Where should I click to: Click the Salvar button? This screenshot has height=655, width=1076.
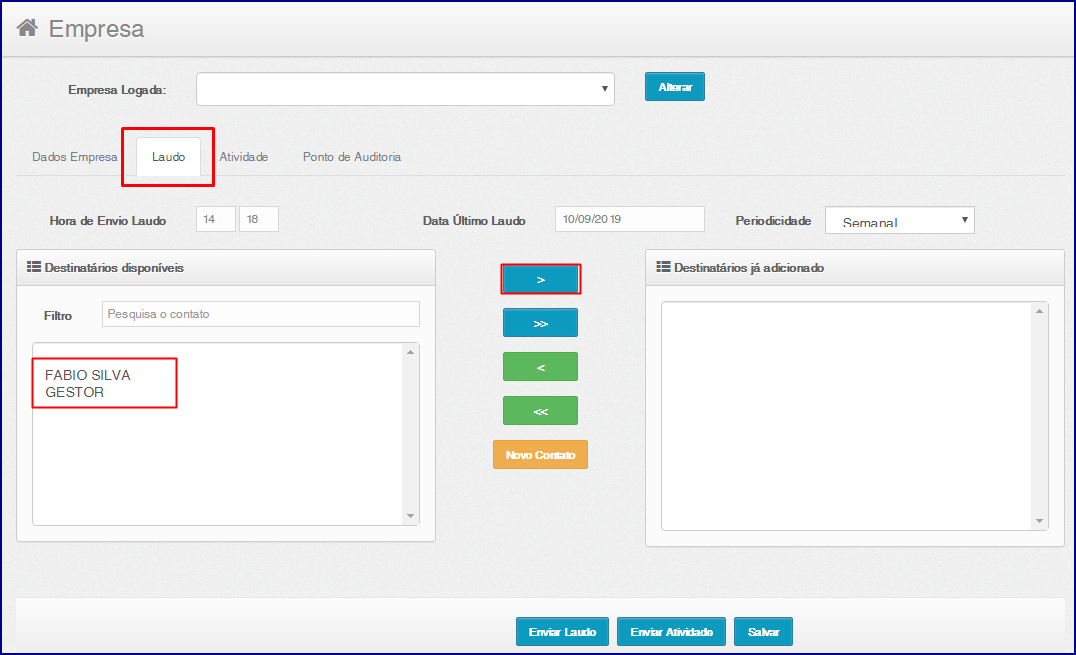point(763,632)
